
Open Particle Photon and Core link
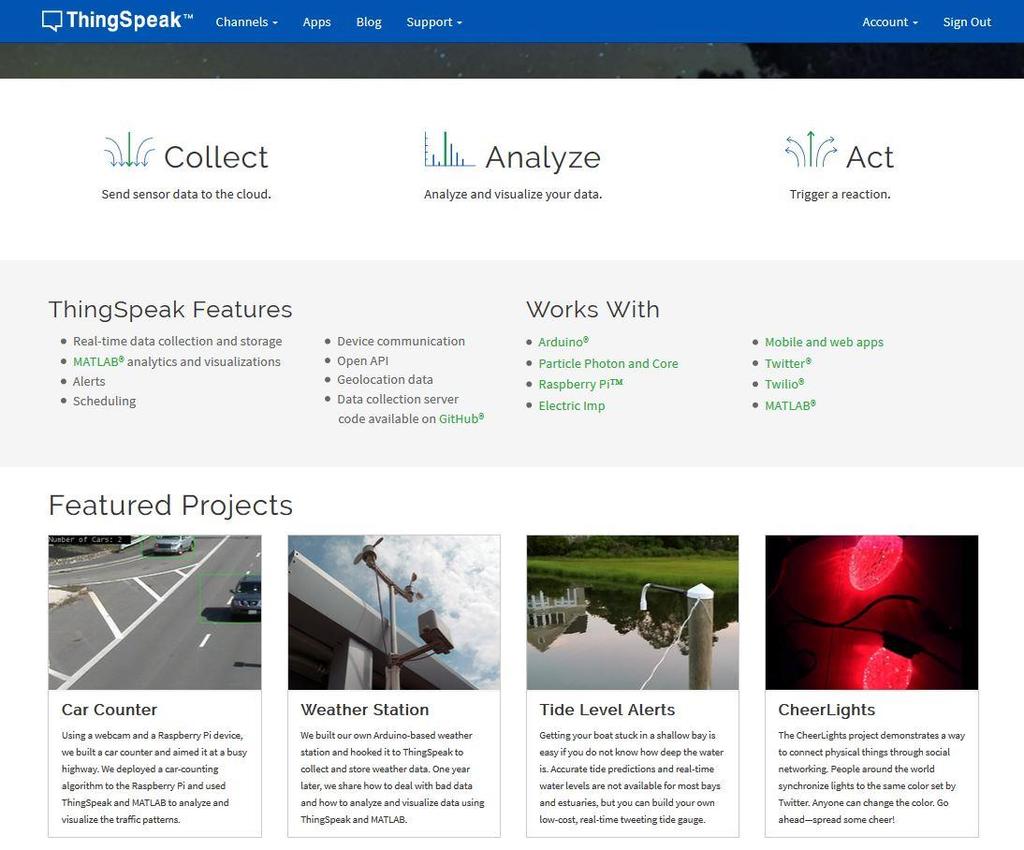point(608,363)
